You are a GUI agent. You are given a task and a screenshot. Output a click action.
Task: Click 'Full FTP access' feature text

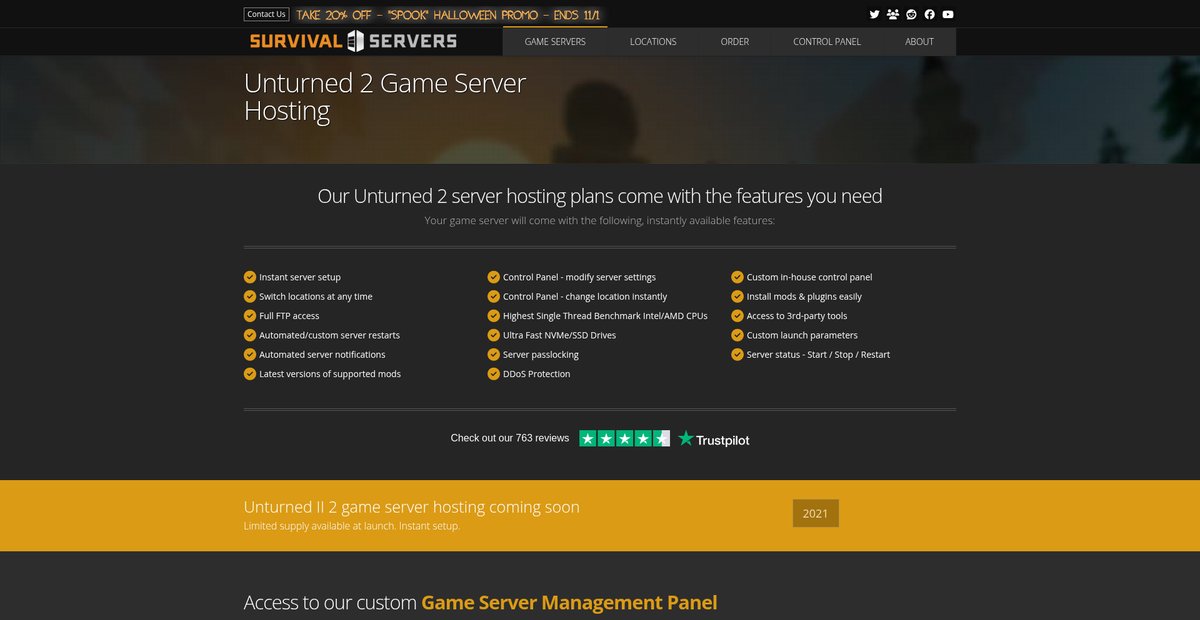coord(289,316)
